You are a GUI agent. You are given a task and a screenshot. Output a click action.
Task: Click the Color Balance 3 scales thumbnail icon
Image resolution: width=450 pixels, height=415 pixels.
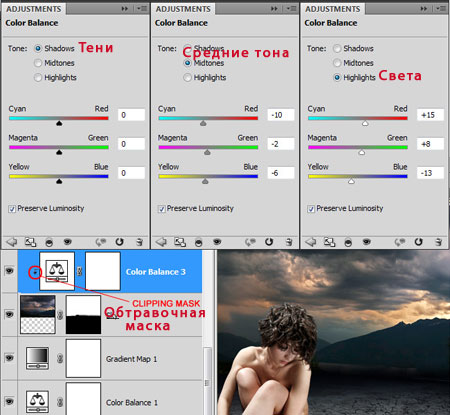click(57, 271)
